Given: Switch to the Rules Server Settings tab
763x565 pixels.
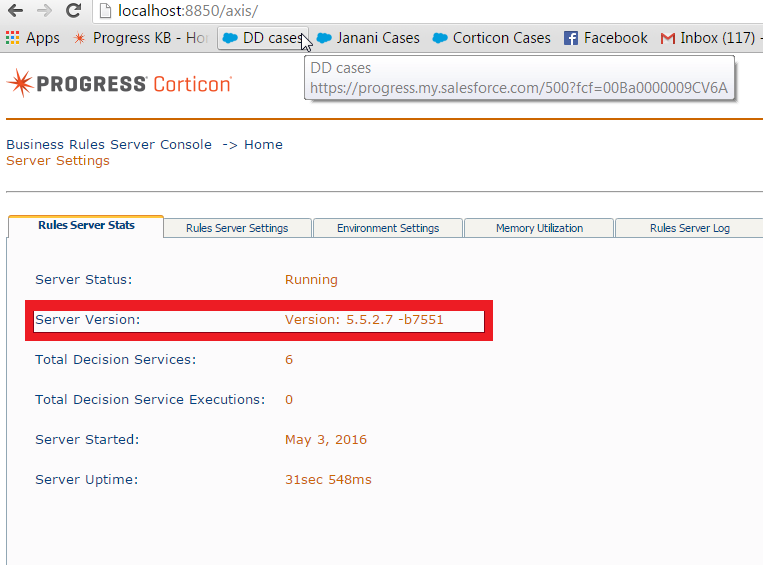Looking at the screenshot, I should (237, 228).
